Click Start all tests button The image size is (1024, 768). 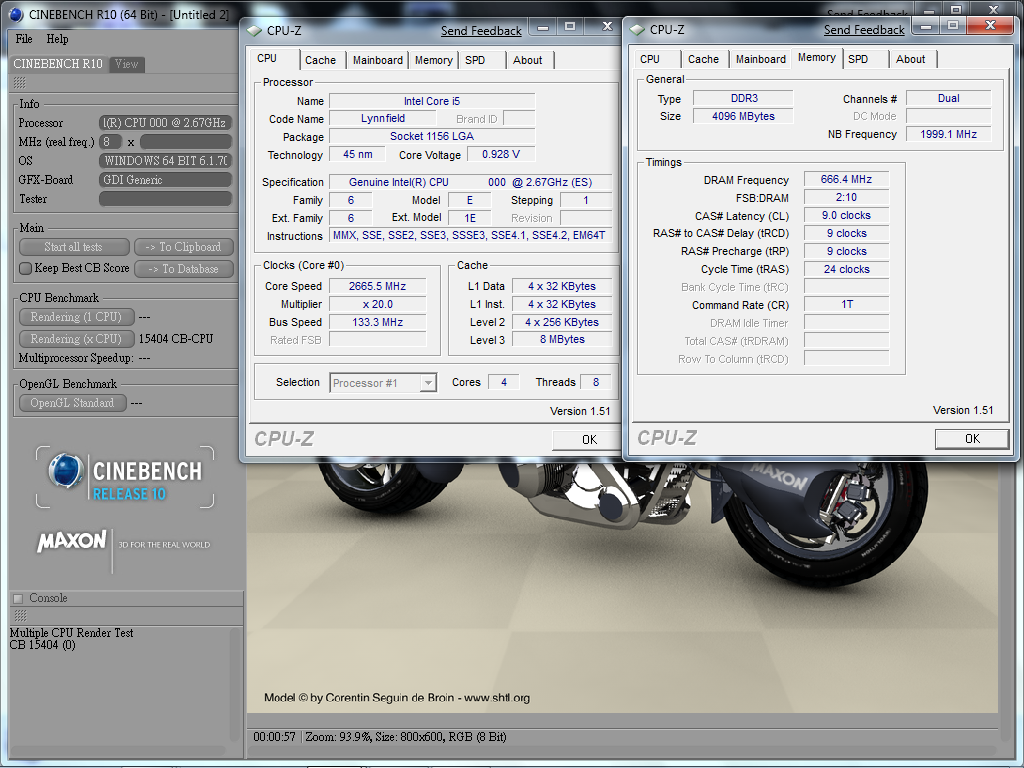point(74,247)
